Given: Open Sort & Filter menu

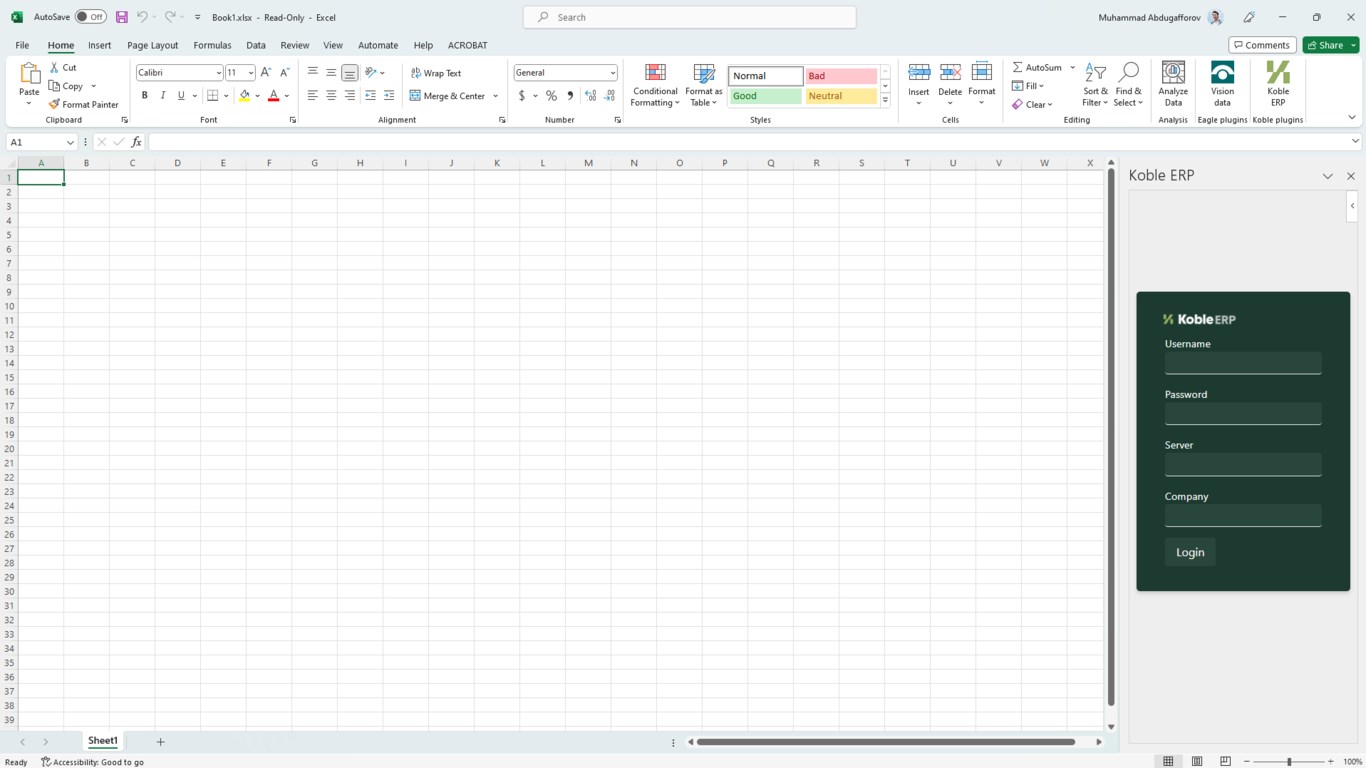Looking at the screenshot, I should [1095, 85].
